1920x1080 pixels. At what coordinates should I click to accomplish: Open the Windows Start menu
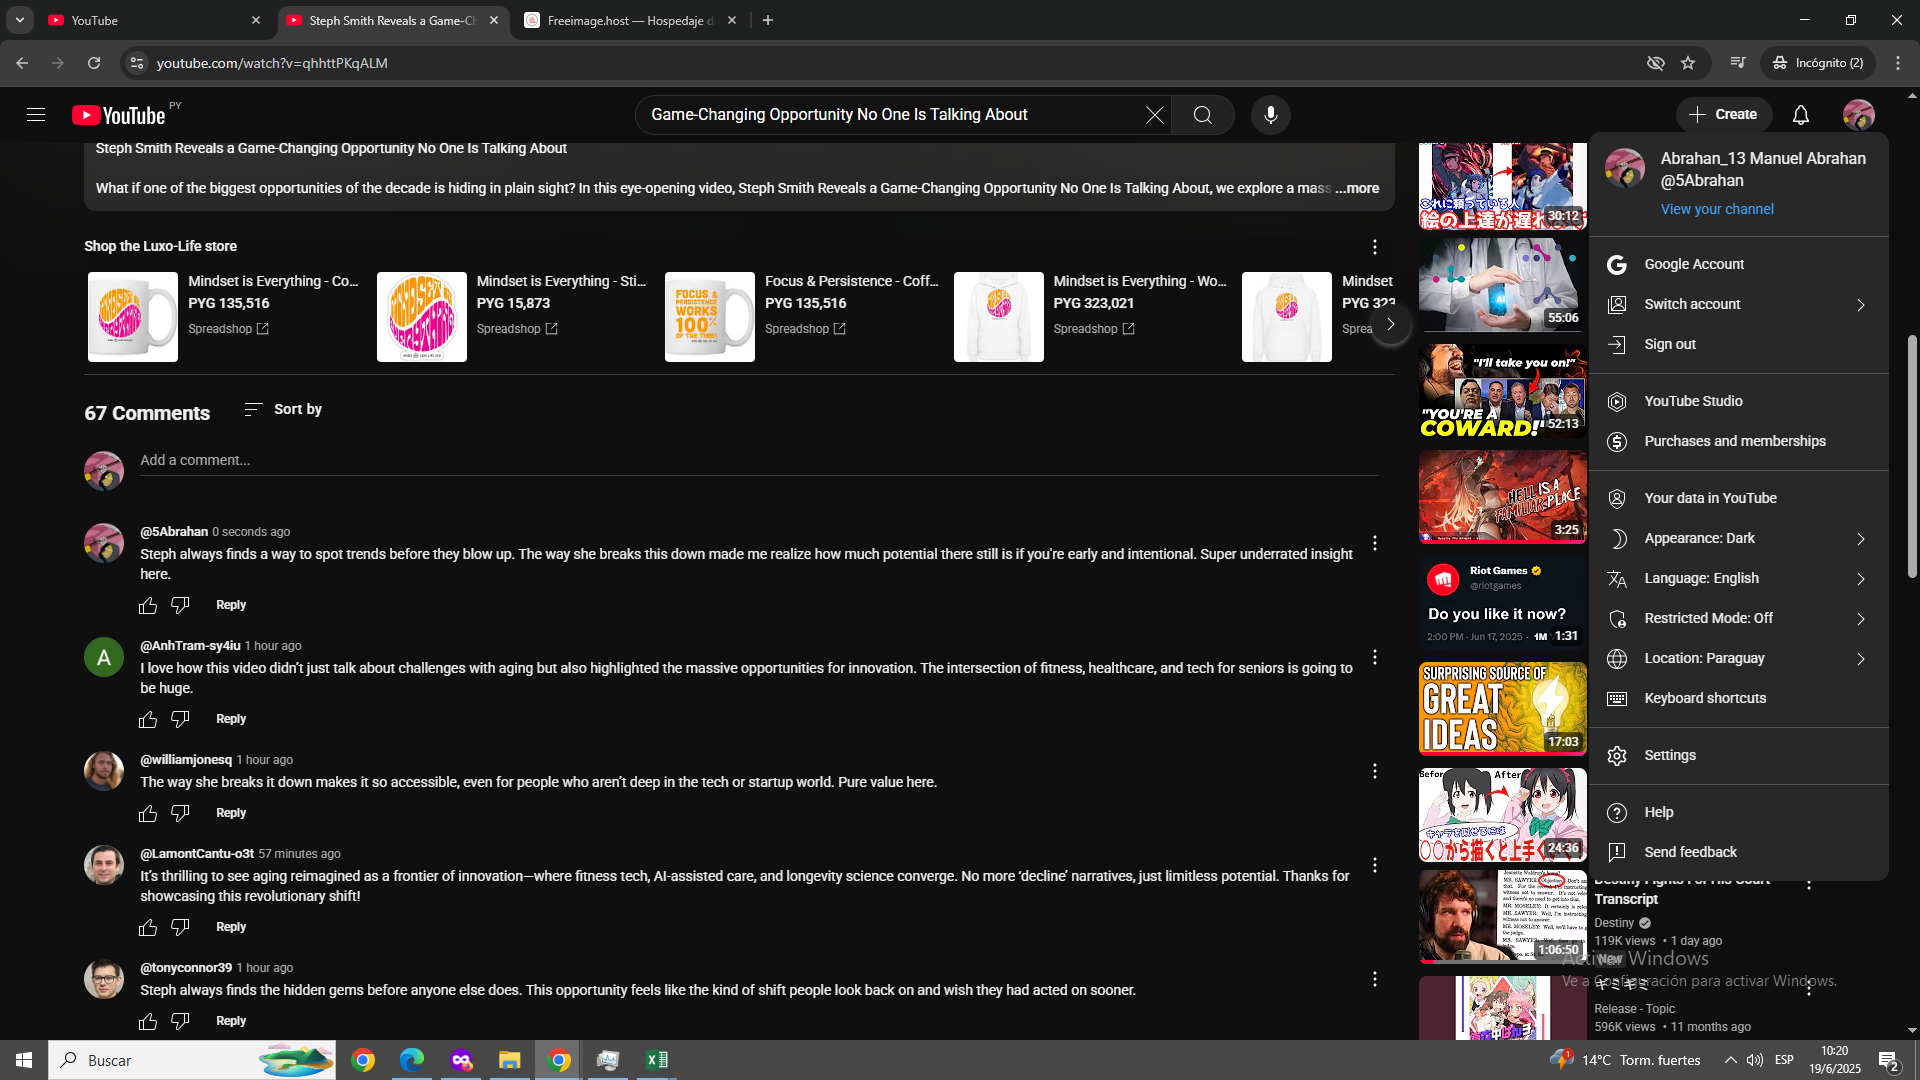24,1060
